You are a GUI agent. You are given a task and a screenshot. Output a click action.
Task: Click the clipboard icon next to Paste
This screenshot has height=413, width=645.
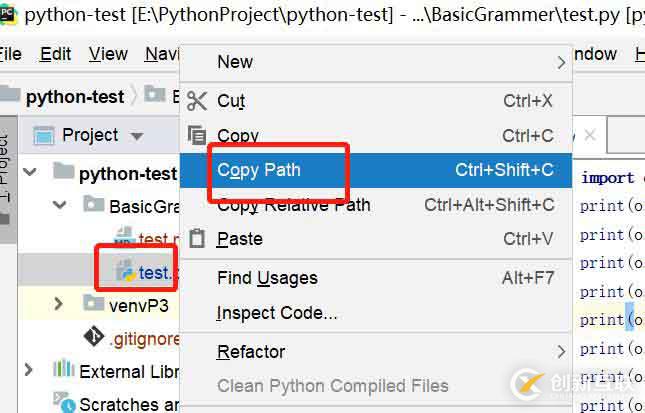(x=197, y=239)
